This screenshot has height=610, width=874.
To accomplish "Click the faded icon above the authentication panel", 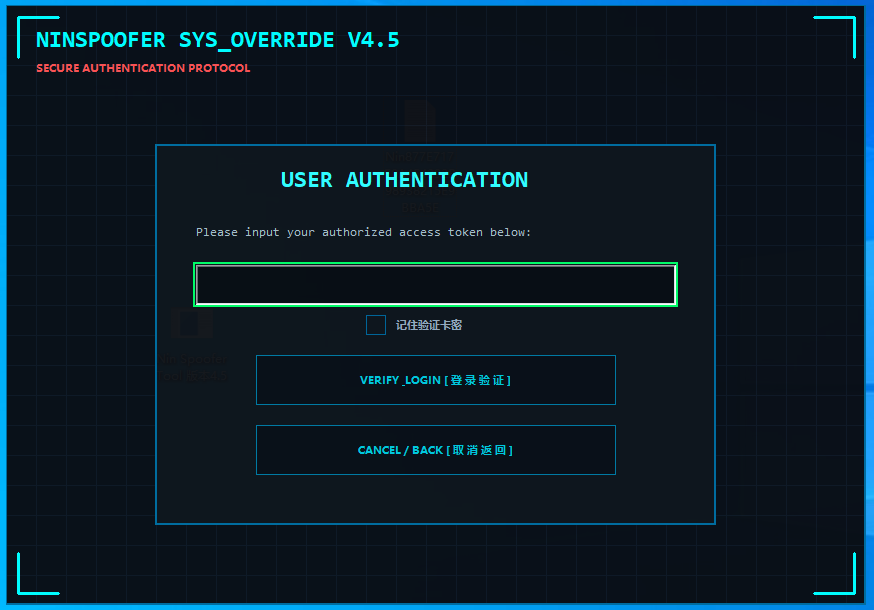I will [x=420, y=122].
